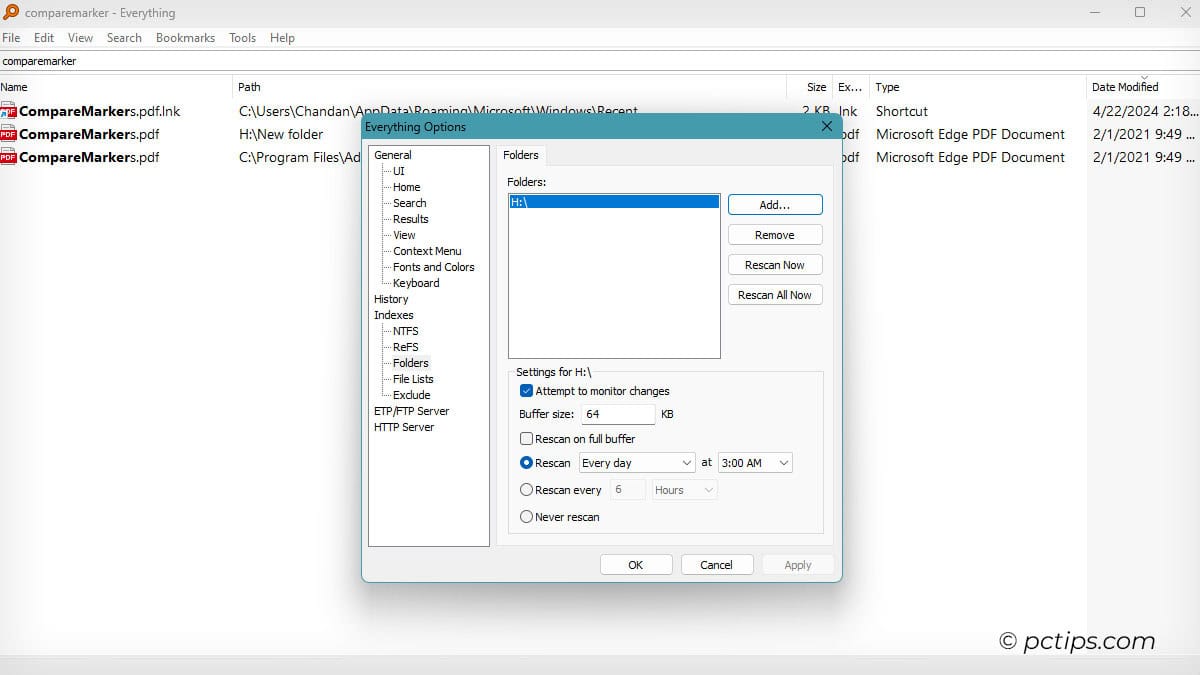Select Fonts and Colors in the options tree
The image size is (1200, 675).
[431, 267]
